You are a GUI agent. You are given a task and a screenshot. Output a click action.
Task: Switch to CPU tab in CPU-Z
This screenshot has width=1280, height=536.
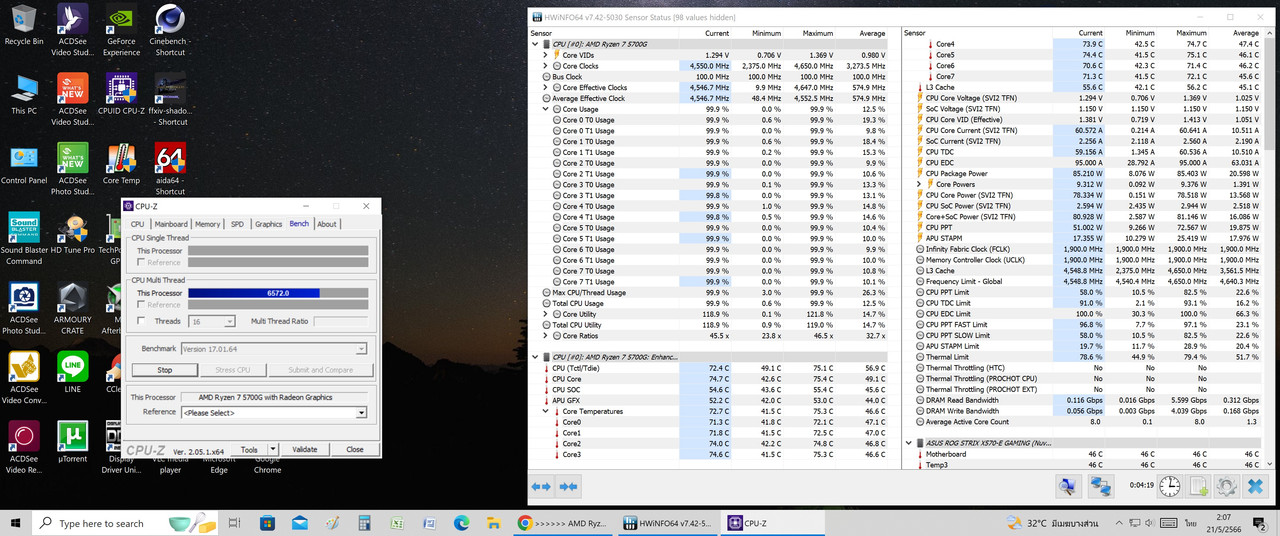tap(137, 224)
